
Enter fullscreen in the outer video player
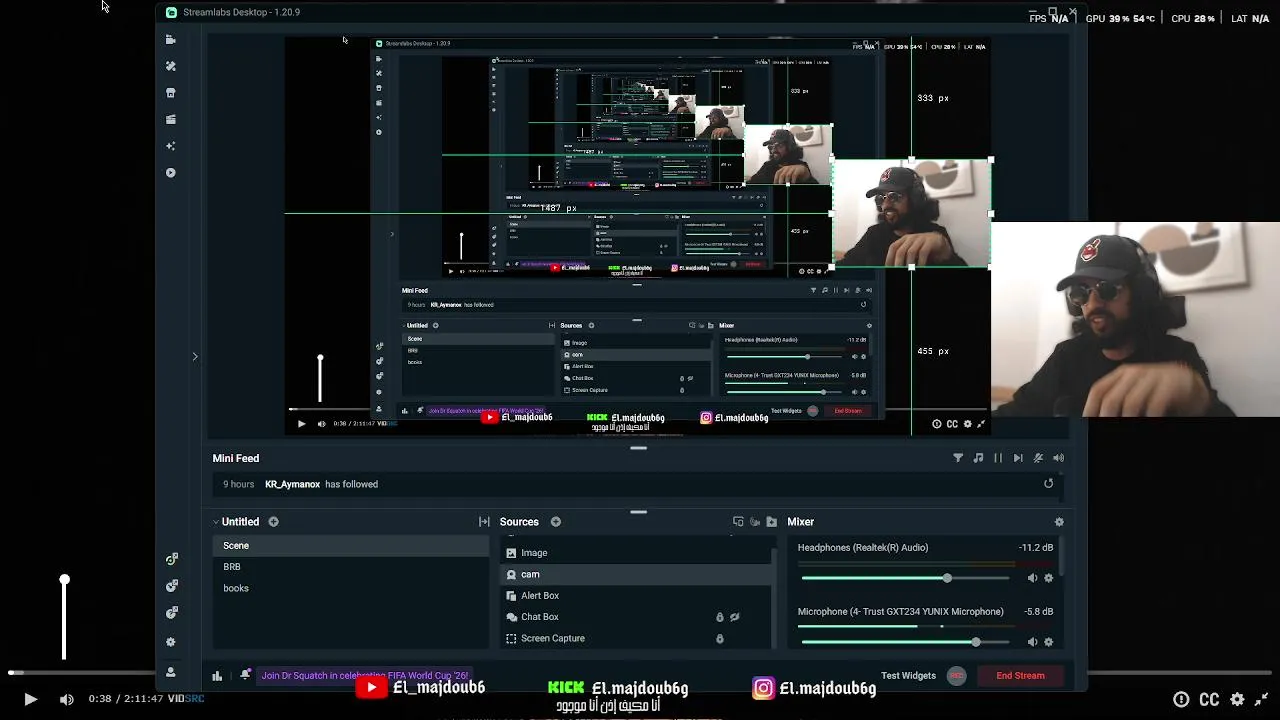click(1262, 700)
